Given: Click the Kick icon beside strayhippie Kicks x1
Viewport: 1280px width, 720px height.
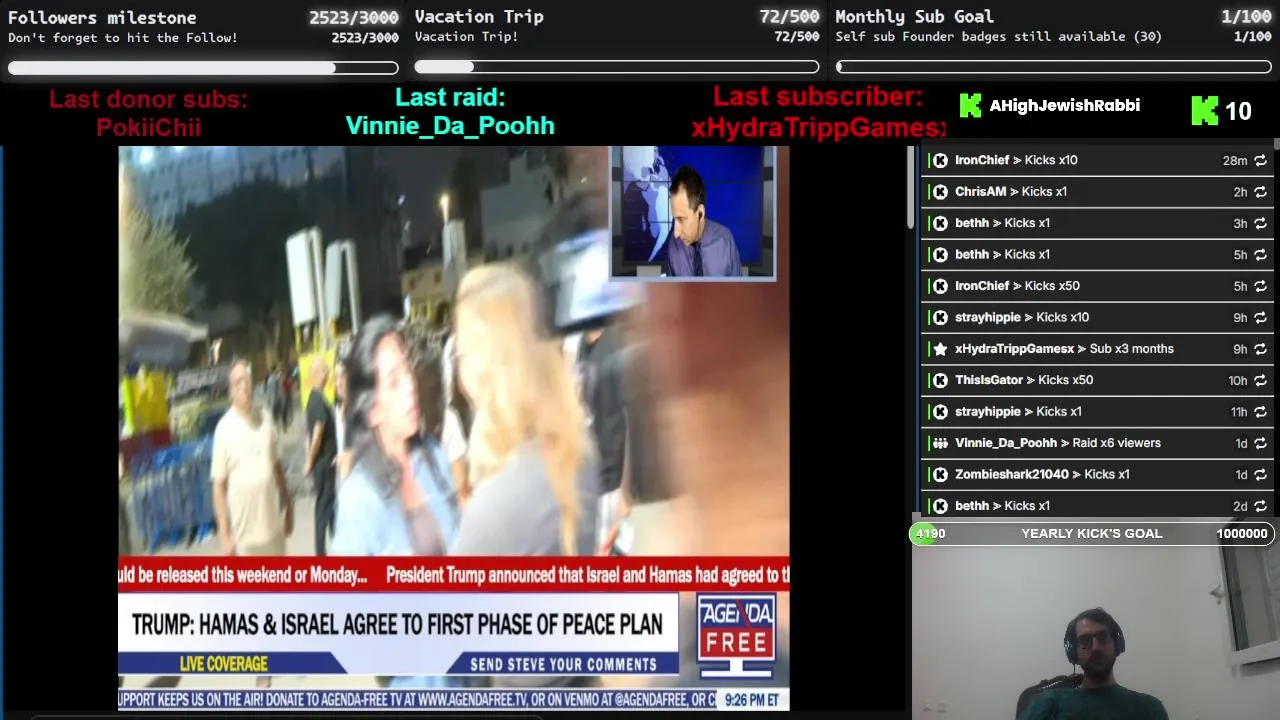Looking at the screenshot, I should tap(940, 412).
